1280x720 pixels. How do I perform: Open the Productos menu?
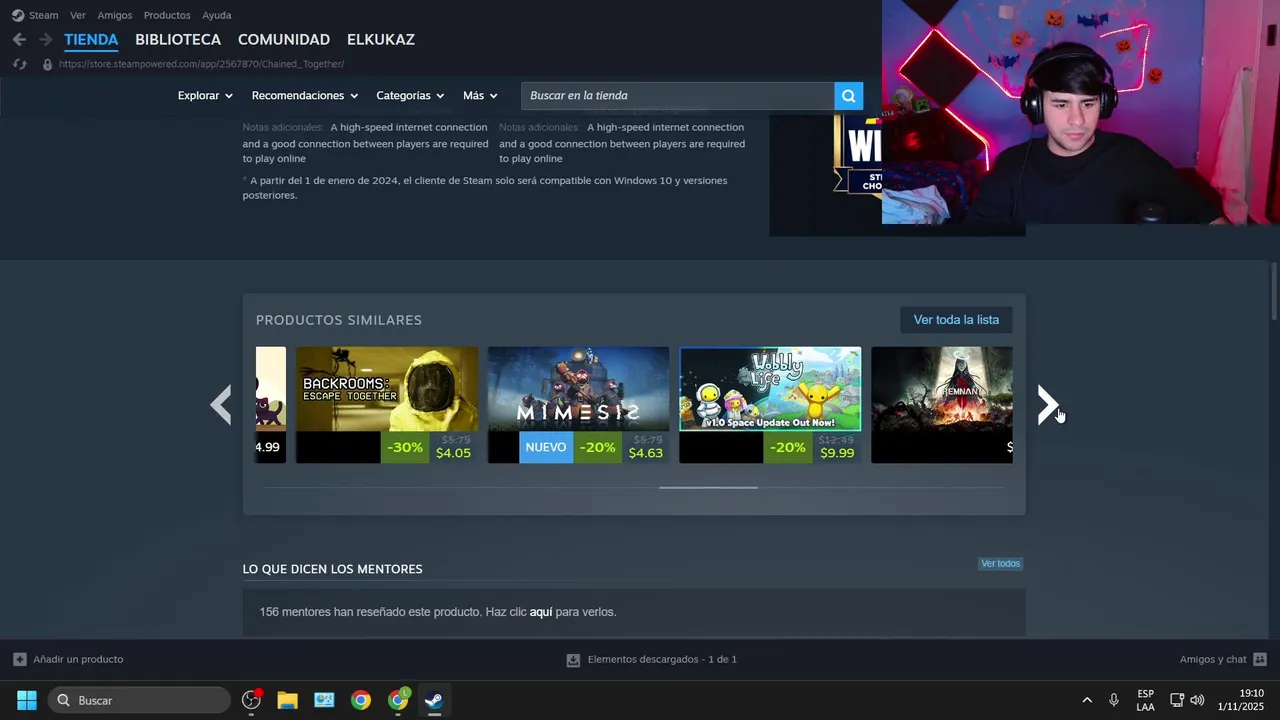point(167,15)
